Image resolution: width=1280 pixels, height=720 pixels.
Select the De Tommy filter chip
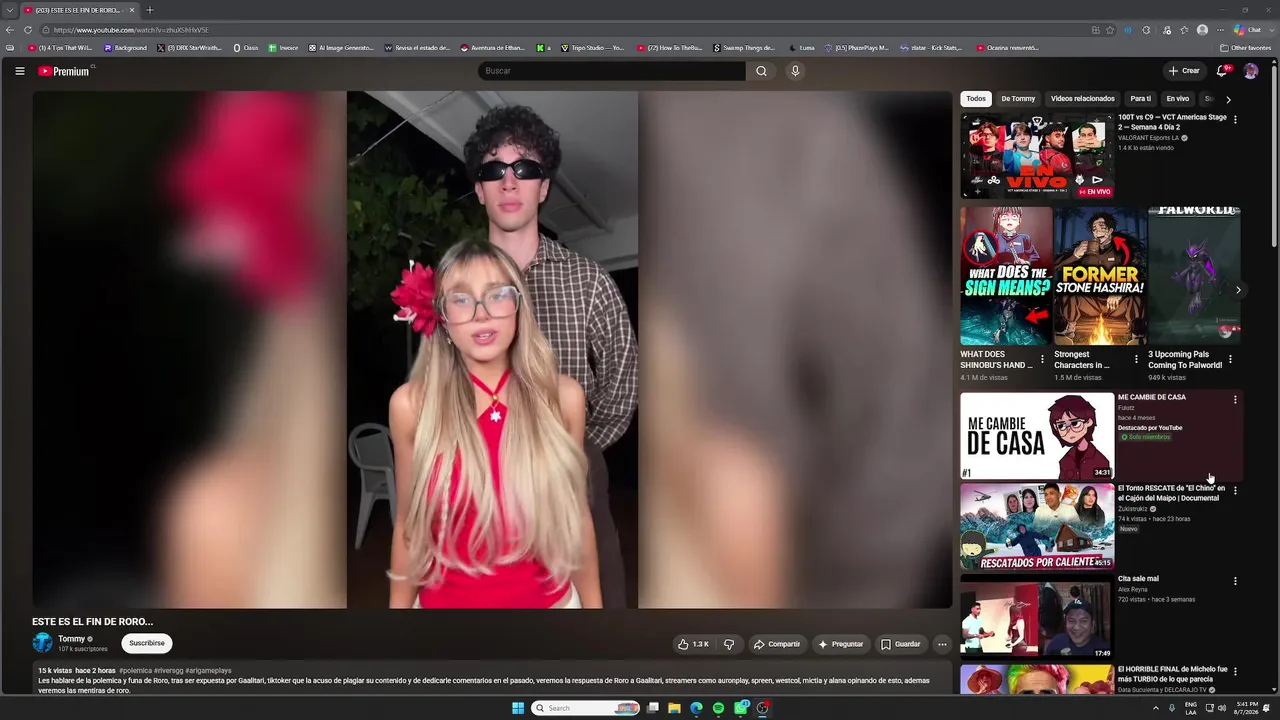pos(1018,99)
